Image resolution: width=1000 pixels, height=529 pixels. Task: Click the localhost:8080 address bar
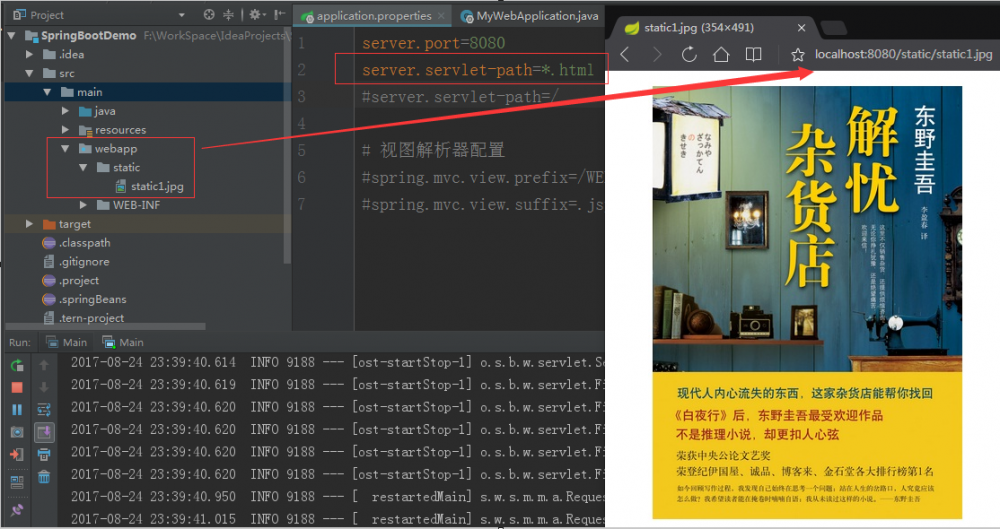click(x=903, y=55)
